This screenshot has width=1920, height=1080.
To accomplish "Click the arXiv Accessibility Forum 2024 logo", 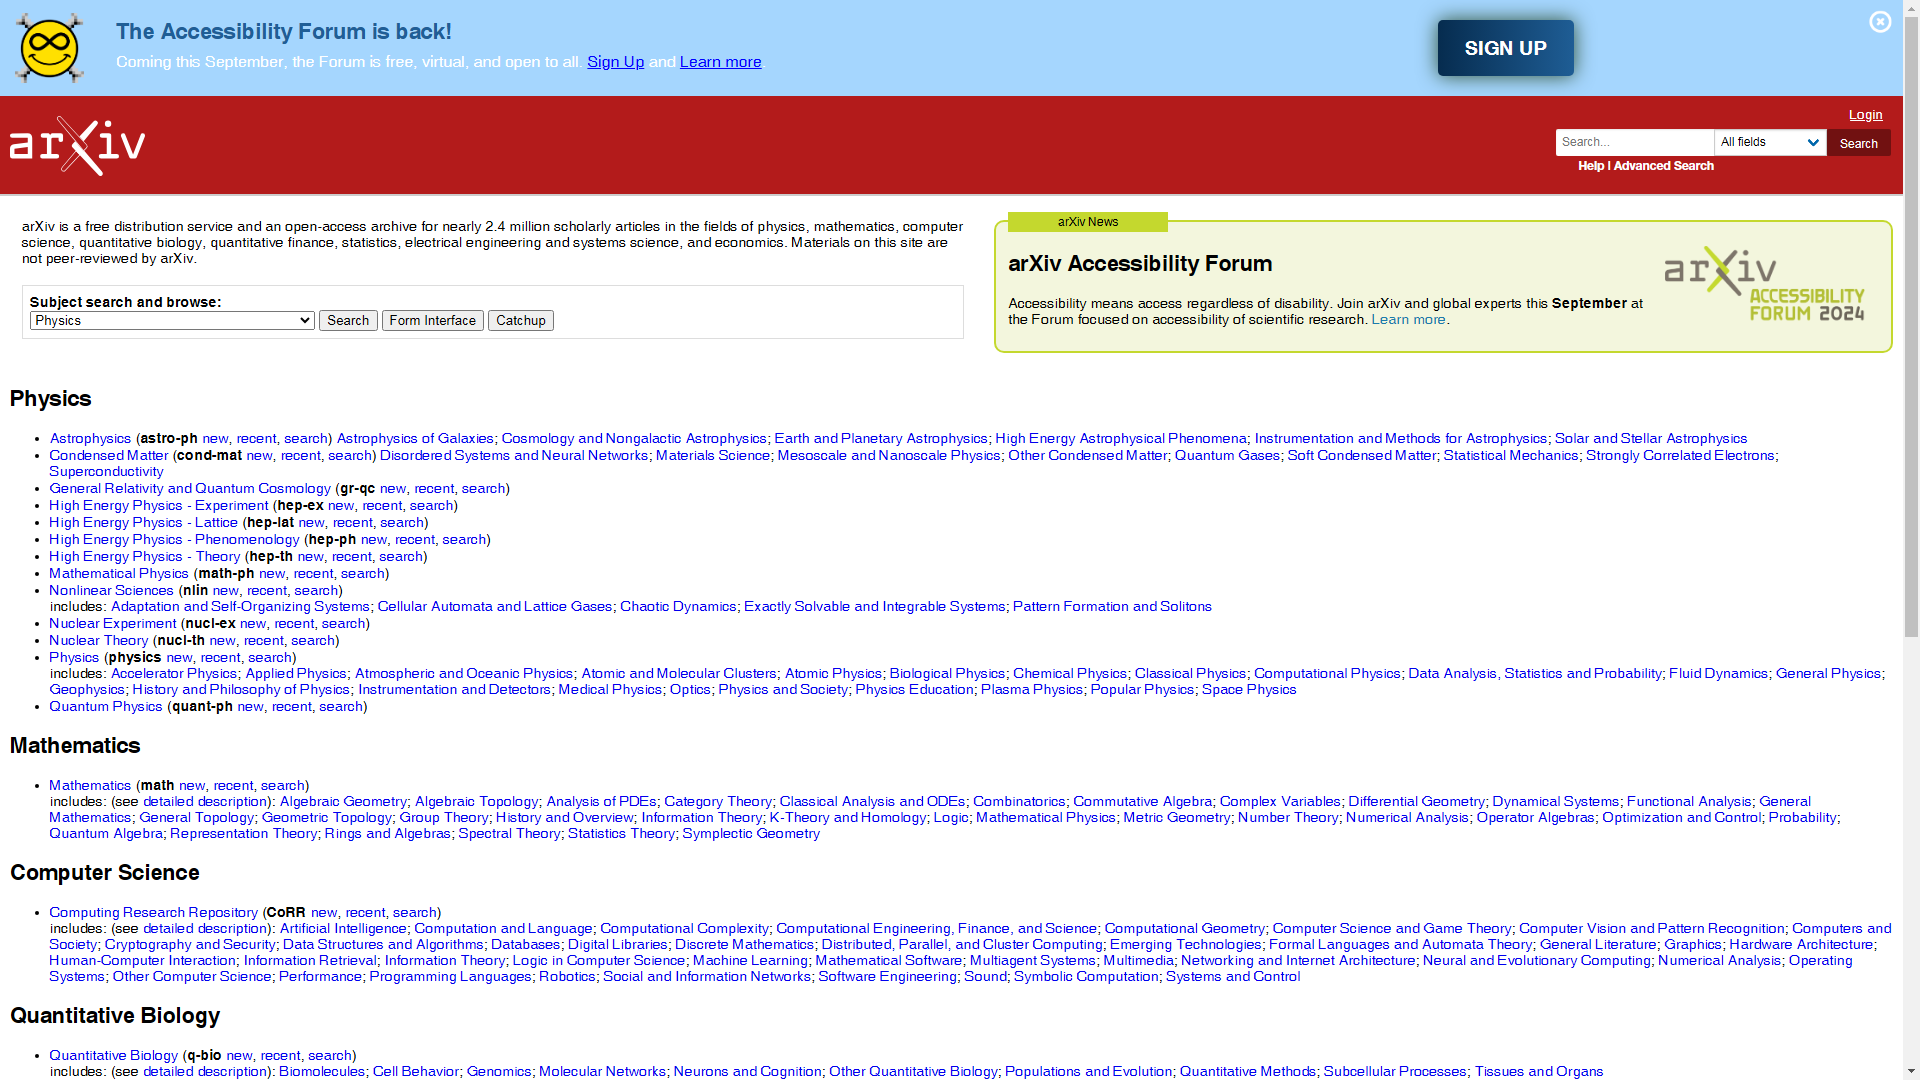I will (x=1765, y=285).
